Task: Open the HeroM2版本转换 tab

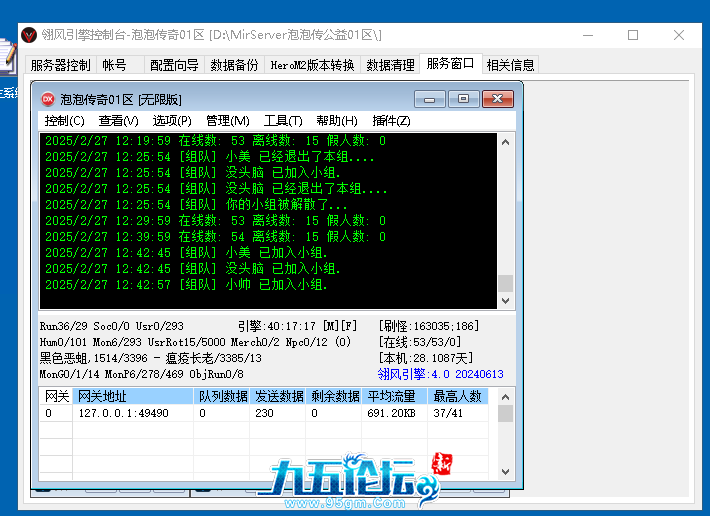Action: (x=312, y=65)
